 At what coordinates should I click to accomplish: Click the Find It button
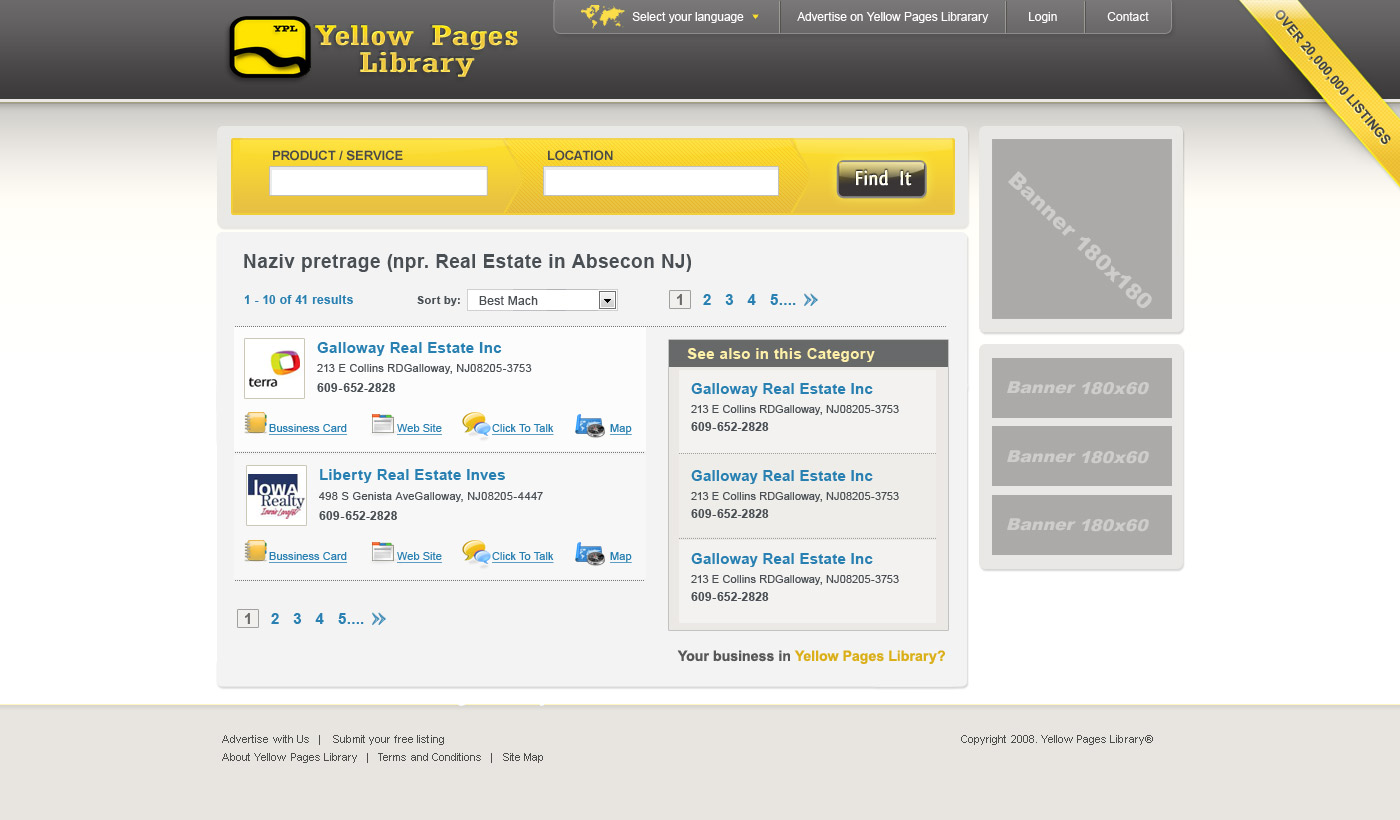[881, 179]
